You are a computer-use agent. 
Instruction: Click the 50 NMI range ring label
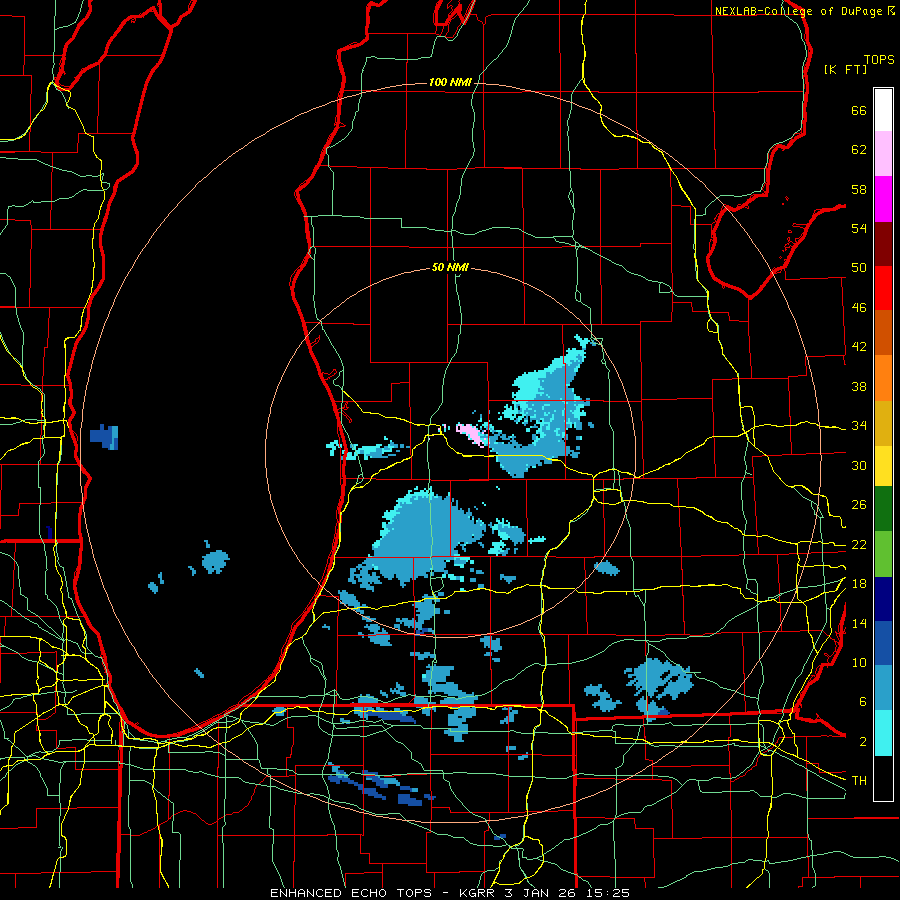(x=450, y=267)
